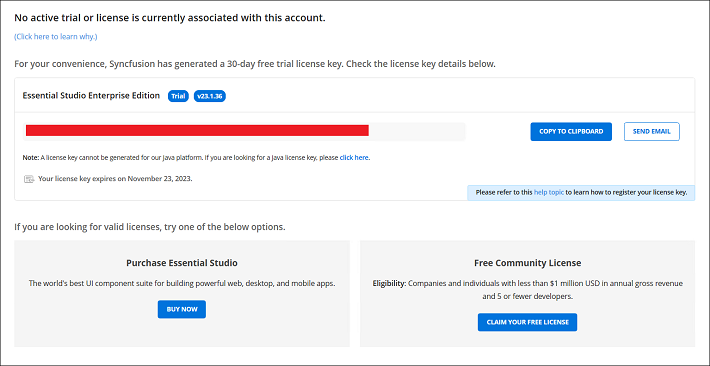Click the Java platform note text
This screenshot has height=366, width=710.
coord(196,158)
